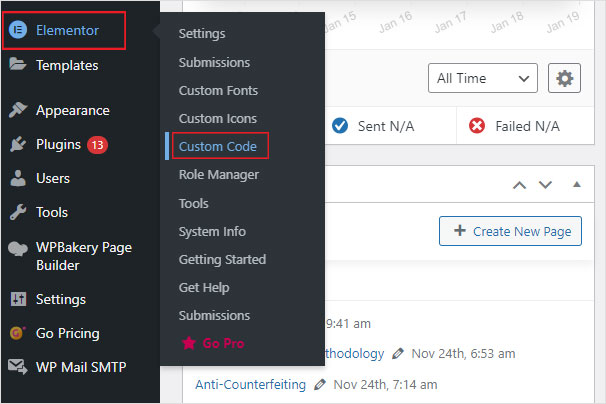The image size is (606, 404).
Task: Click the WPBakery Page Builder cloud icon
Action: pos(18,248)
